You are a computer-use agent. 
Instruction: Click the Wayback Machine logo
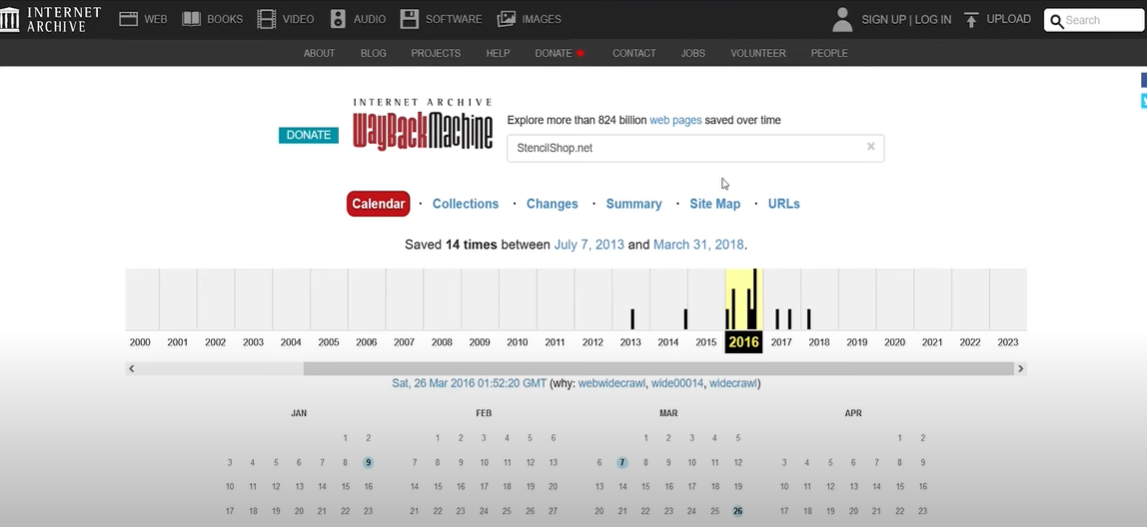(423, 124)
